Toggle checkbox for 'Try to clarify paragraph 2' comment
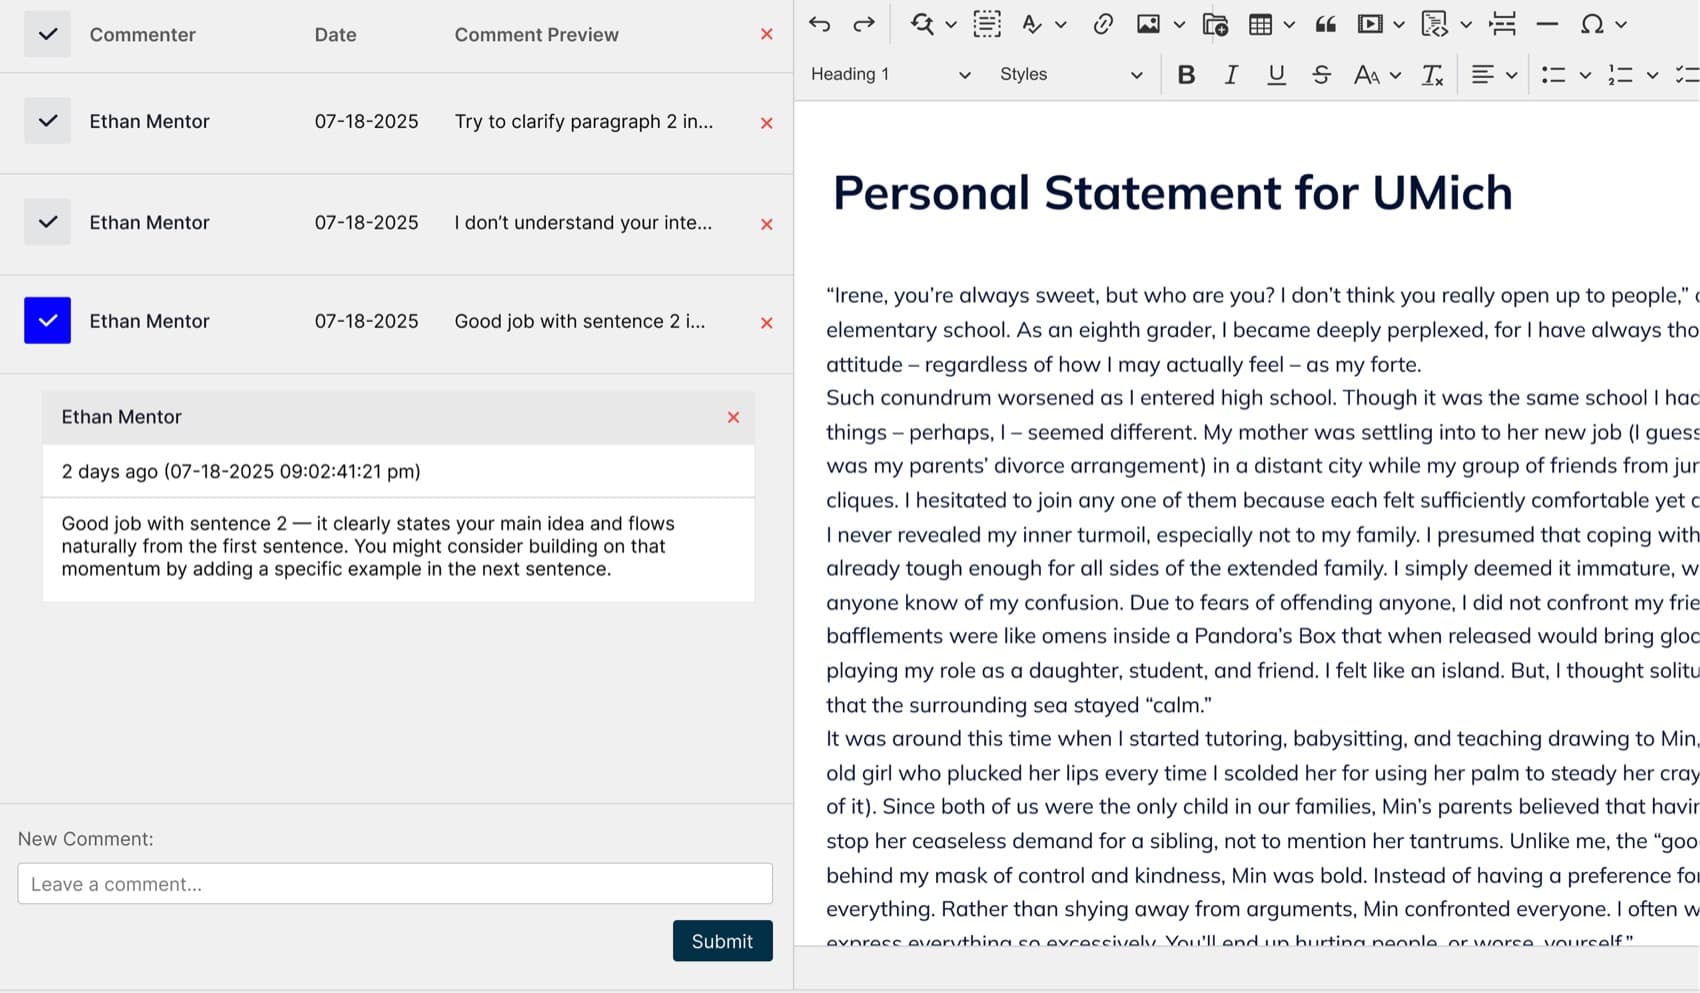 [x=47, y=121]
